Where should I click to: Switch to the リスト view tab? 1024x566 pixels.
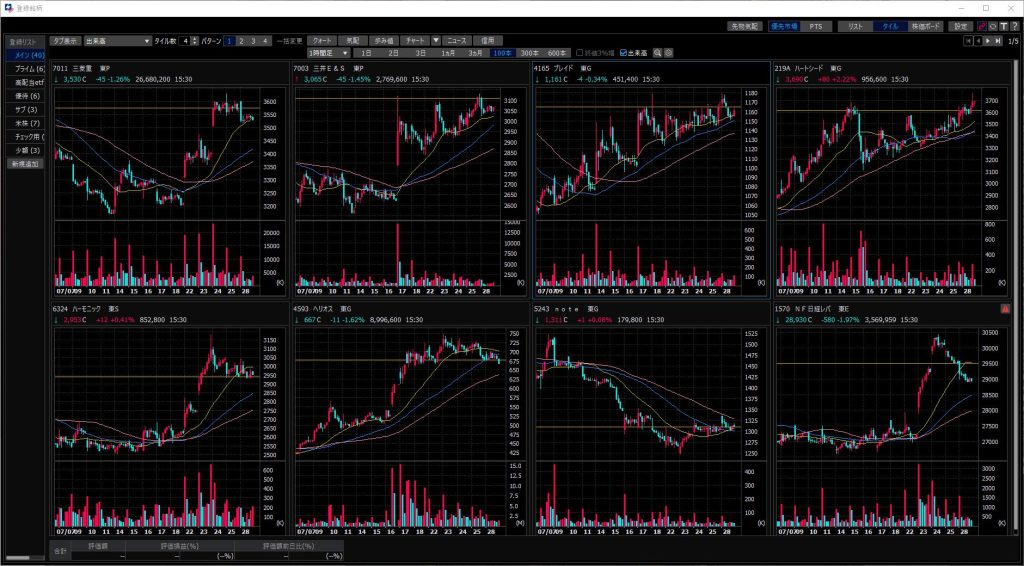855,26
